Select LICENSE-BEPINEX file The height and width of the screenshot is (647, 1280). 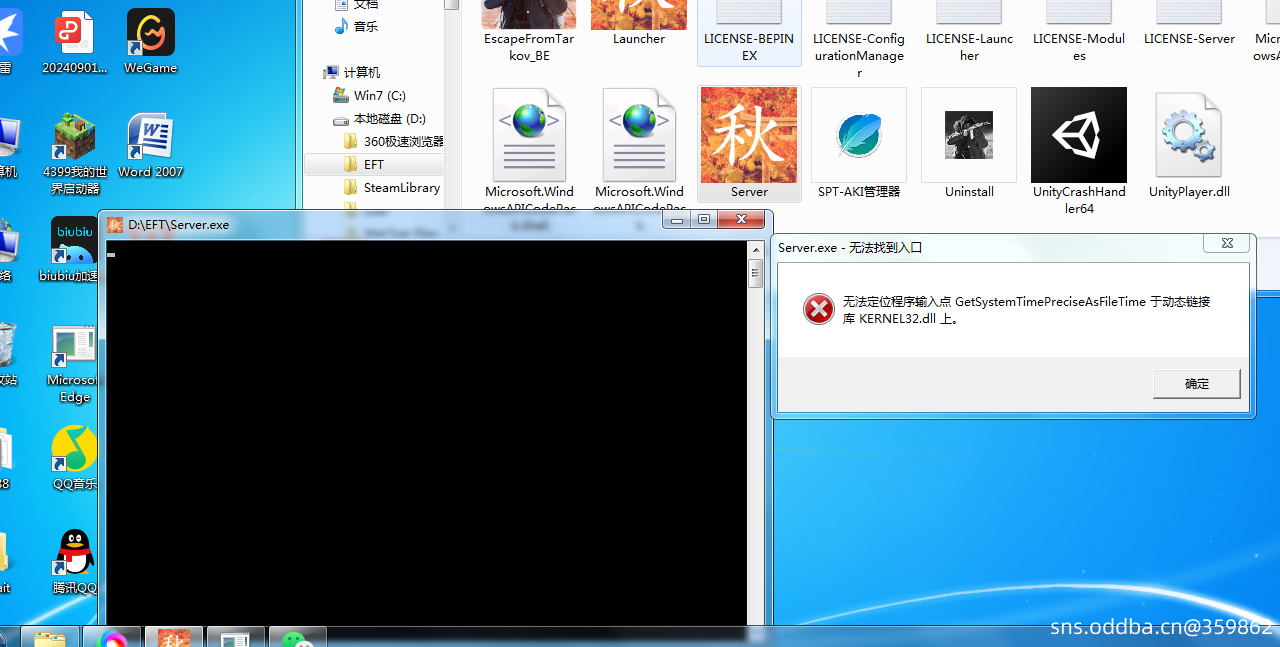748,20
